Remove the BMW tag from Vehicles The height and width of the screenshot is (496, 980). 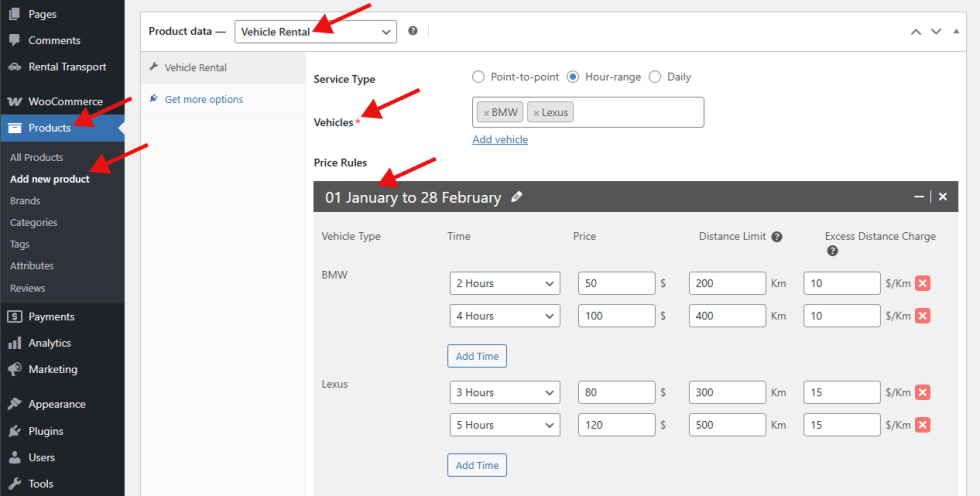tap(486, 113)
